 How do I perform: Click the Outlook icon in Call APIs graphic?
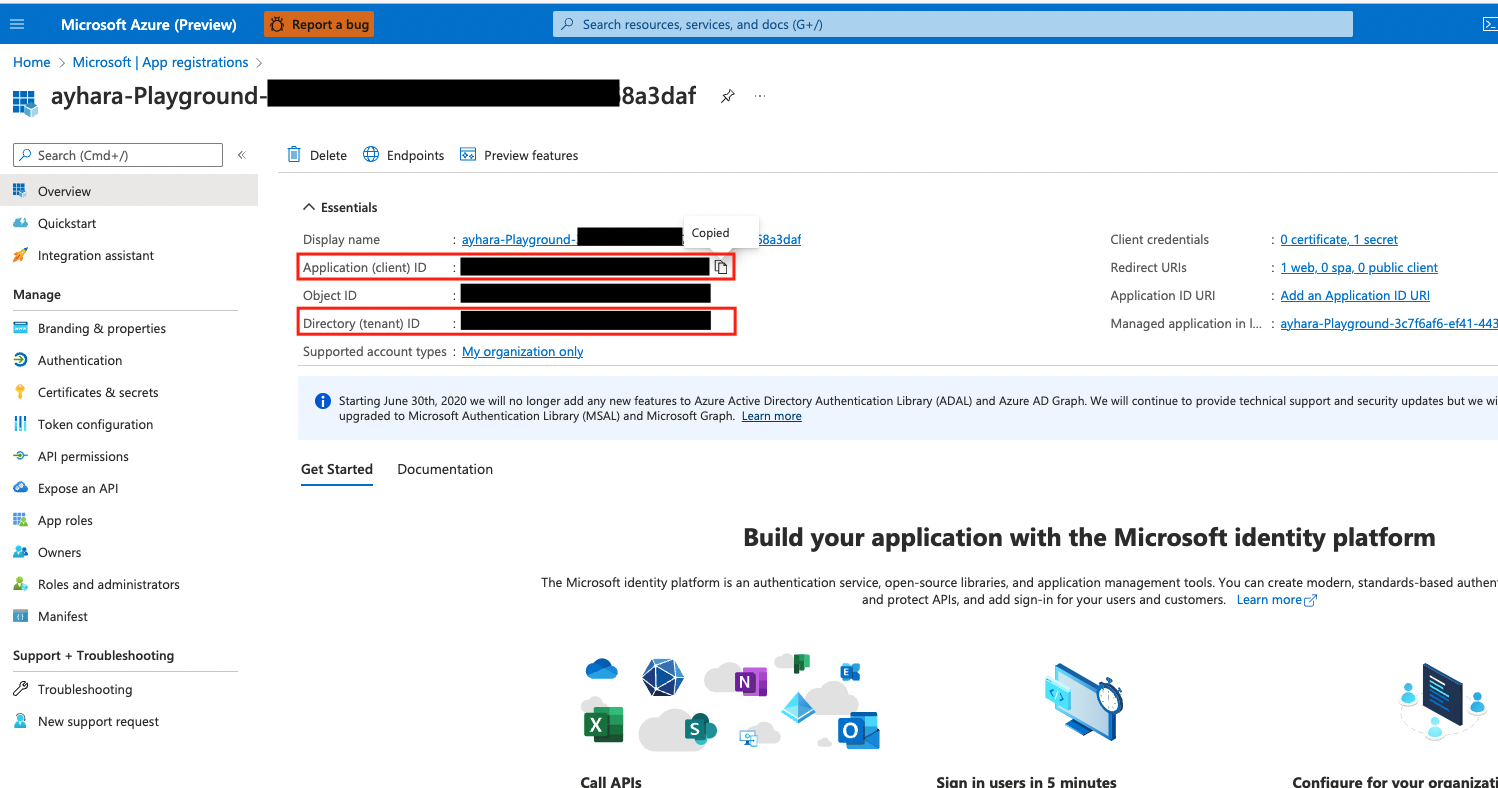click(x=857, y=731)
